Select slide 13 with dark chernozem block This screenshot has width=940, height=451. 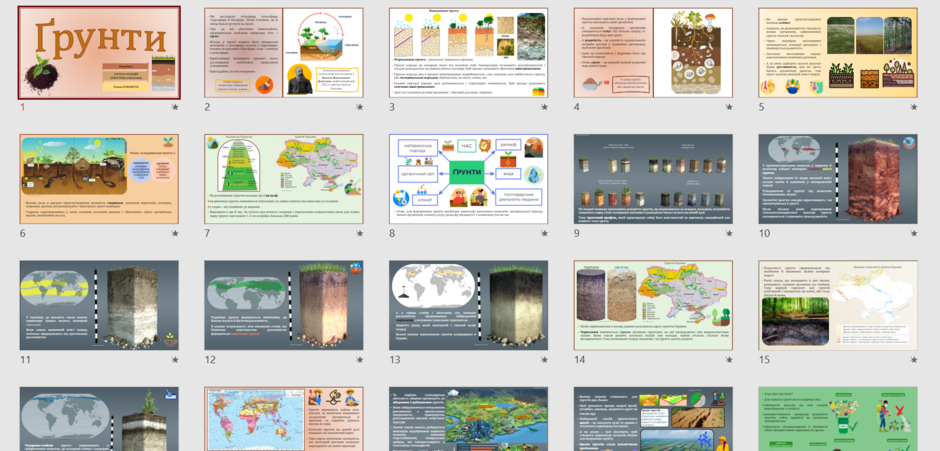pyautogui.click(x=469, y=305)
